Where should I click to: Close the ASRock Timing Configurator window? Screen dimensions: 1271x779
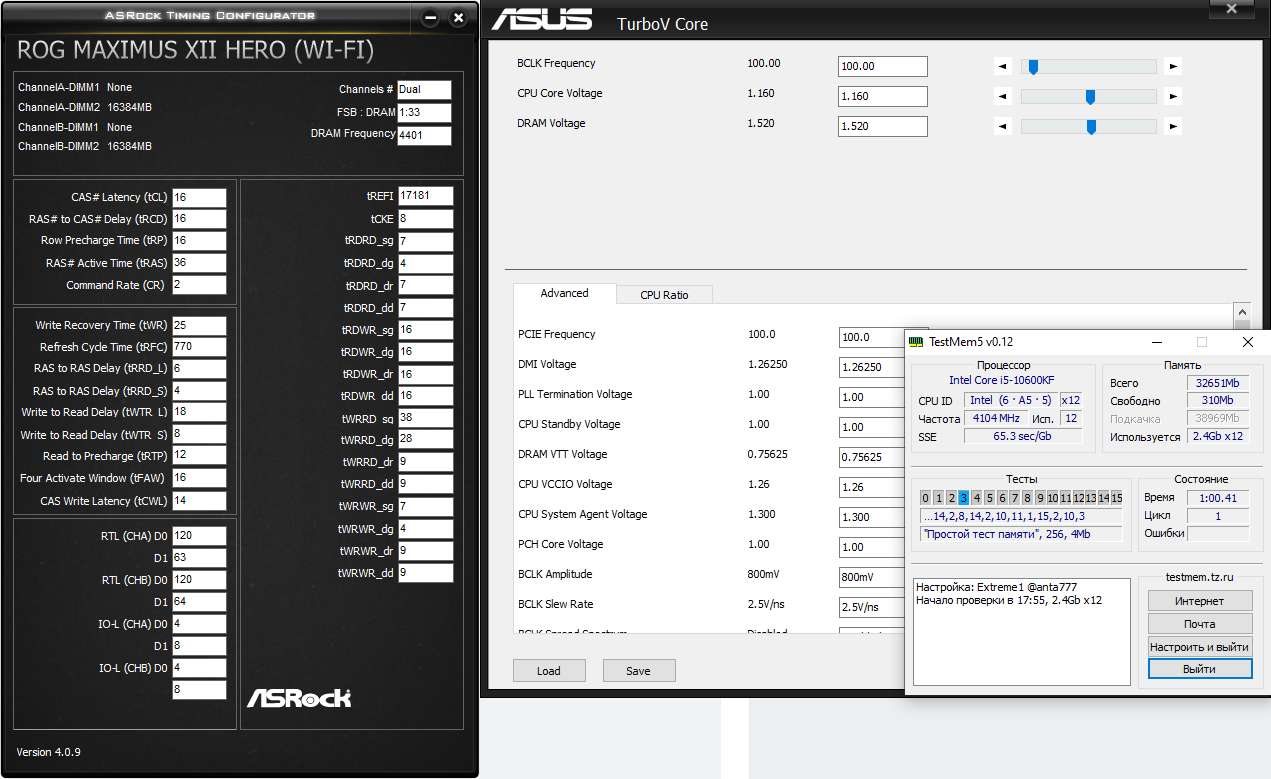coord(458,18)
